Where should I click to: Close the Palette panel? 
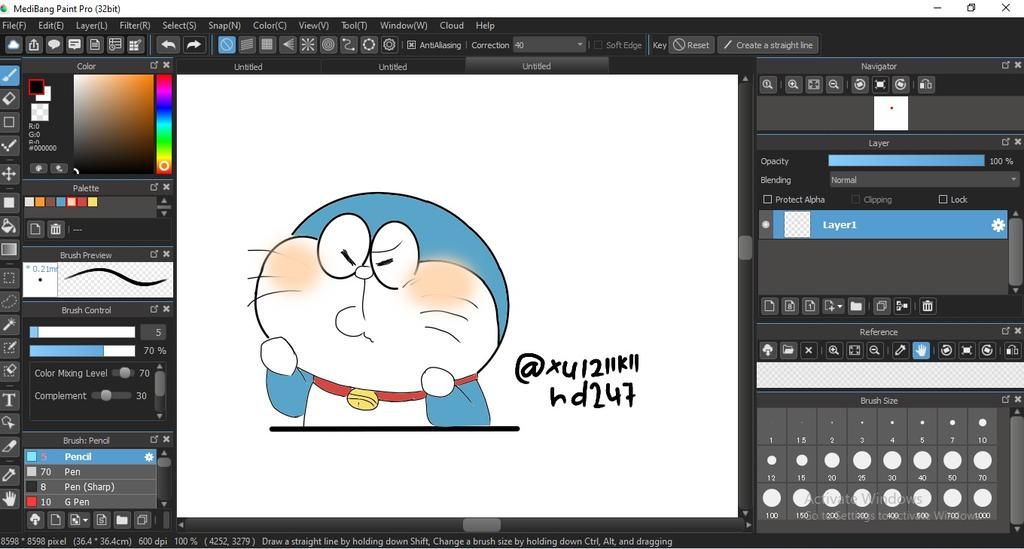[x=167, y=187]
